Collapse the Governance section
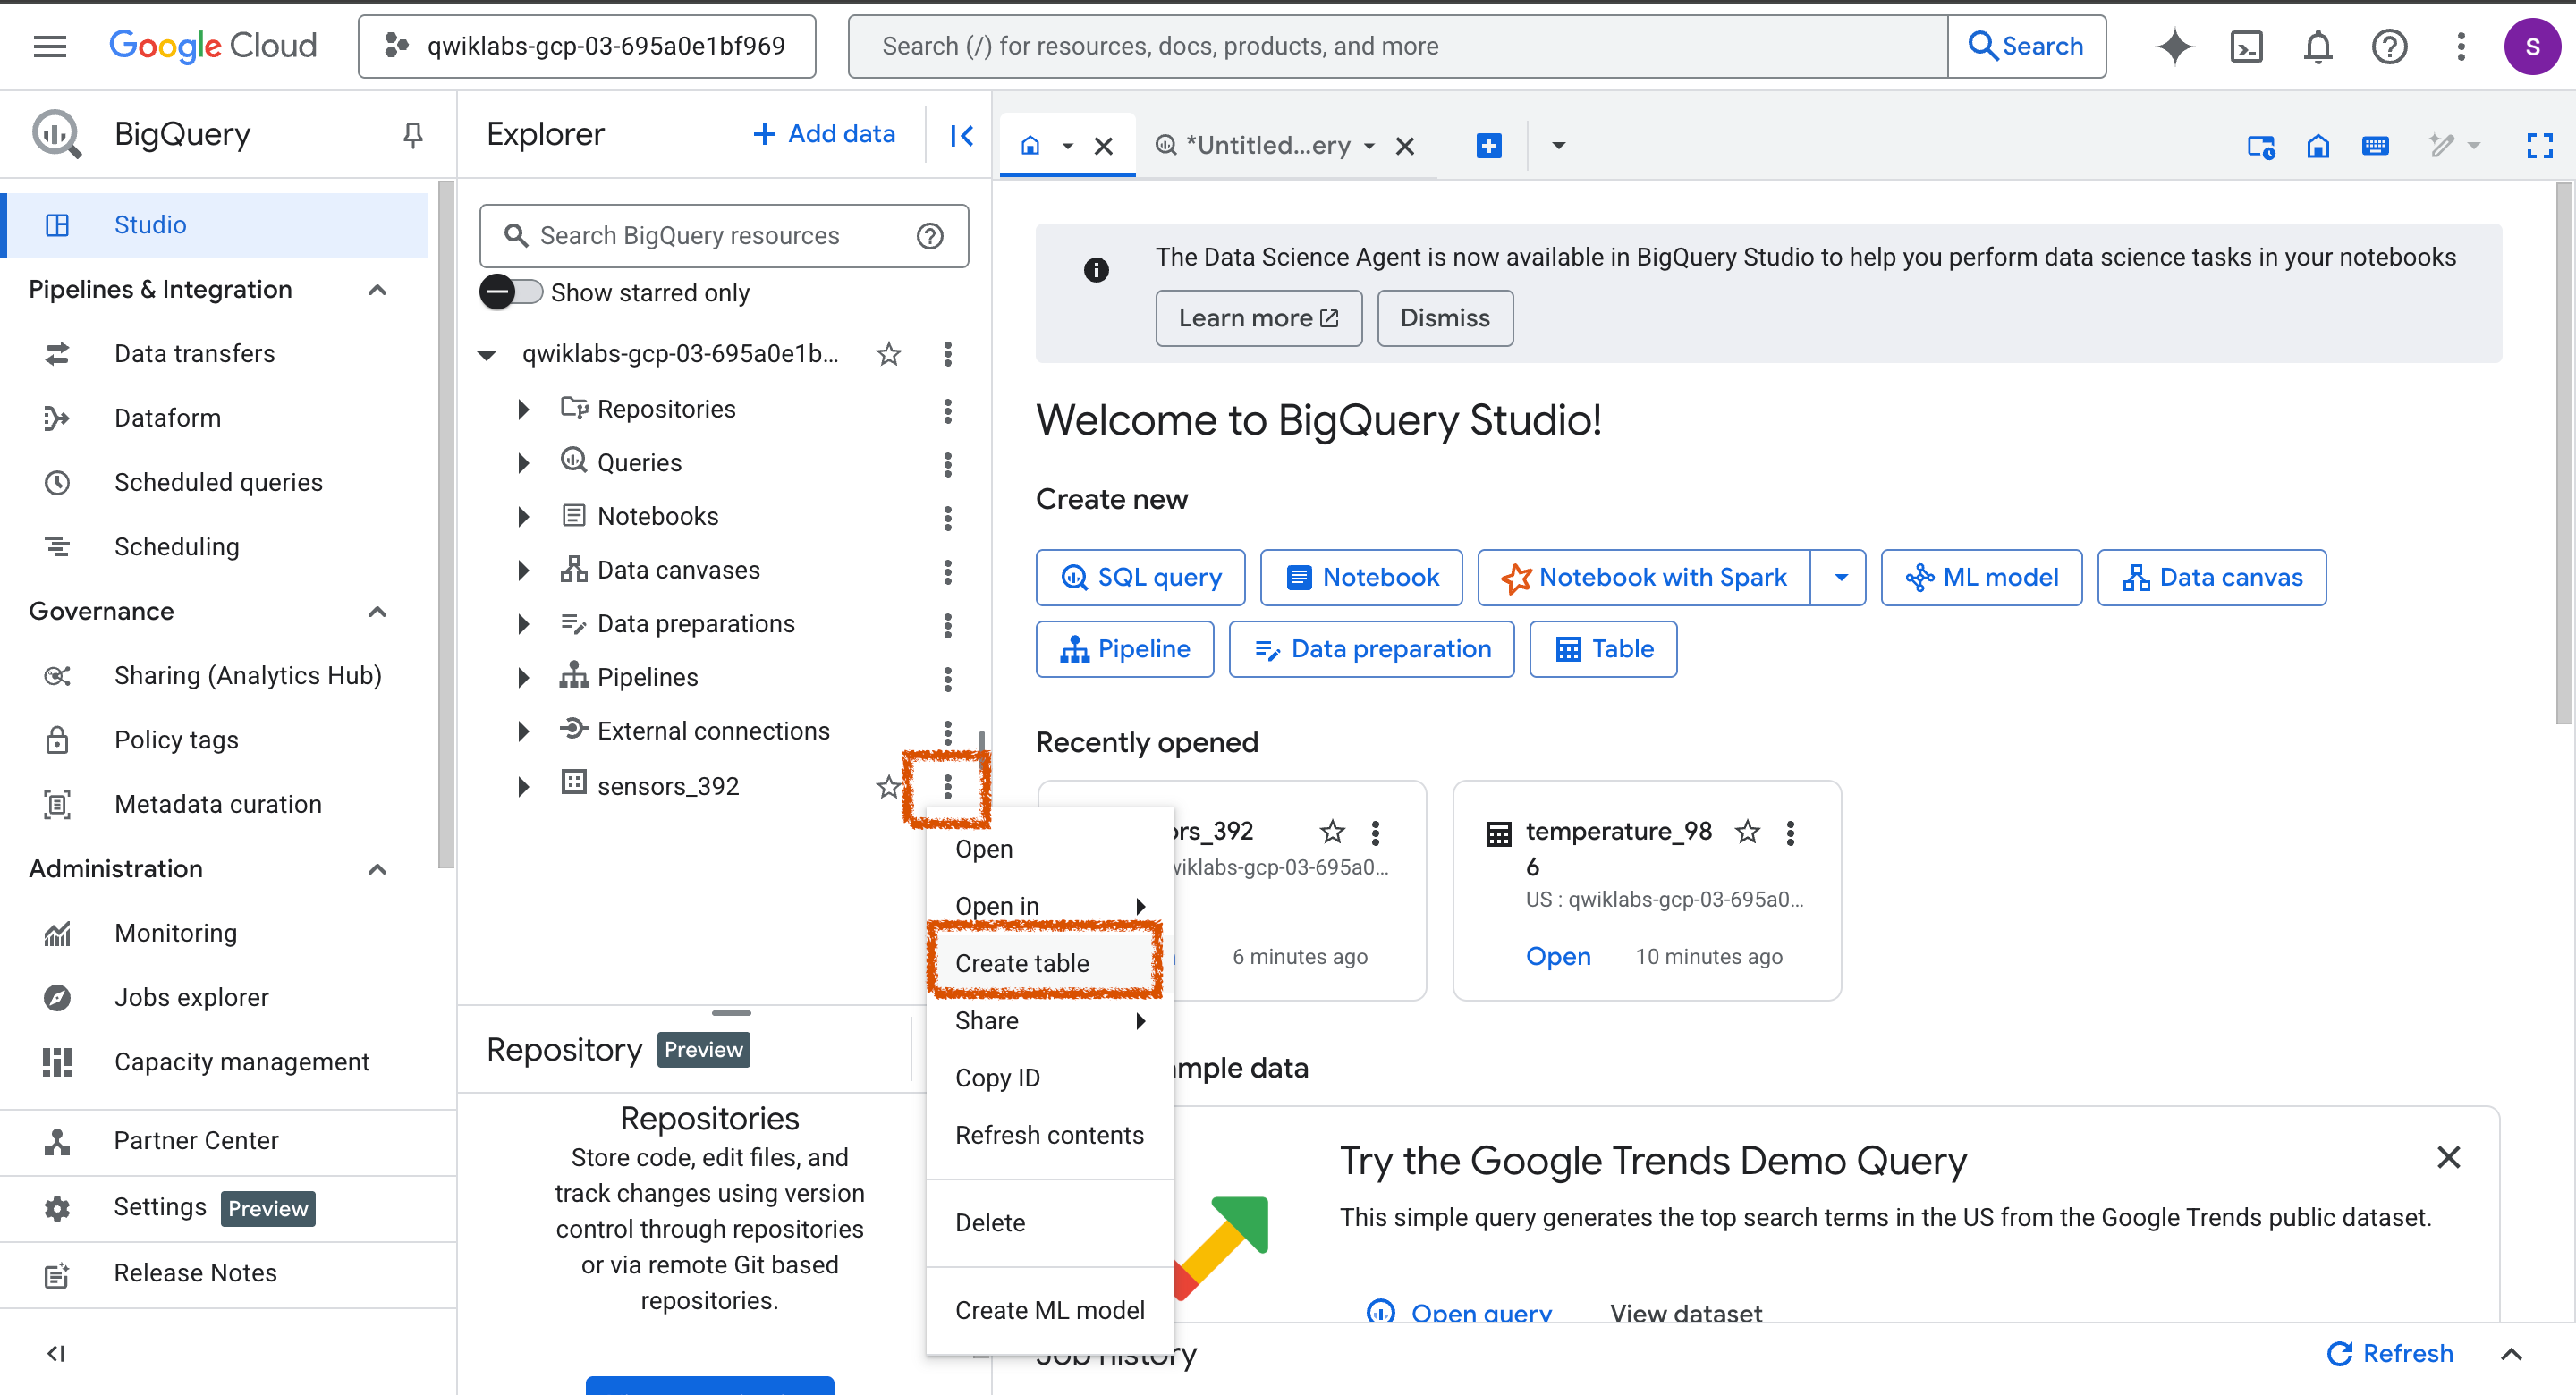 pyautogui.click(x=377, y=611)
